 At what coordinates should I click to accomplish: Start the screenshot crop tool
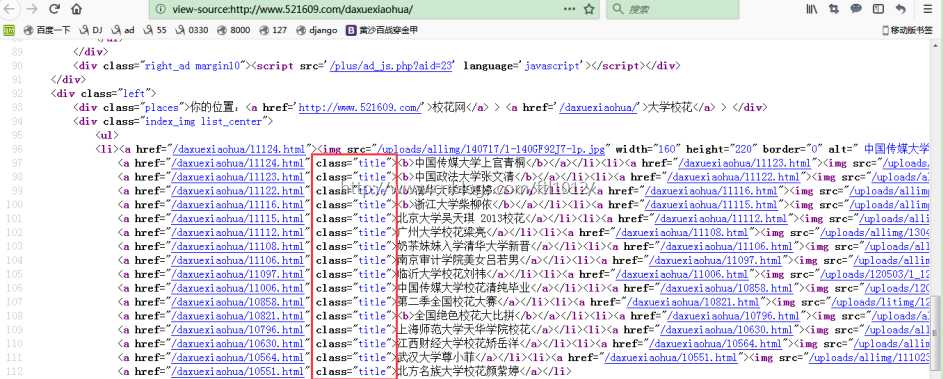coord(834,9)
